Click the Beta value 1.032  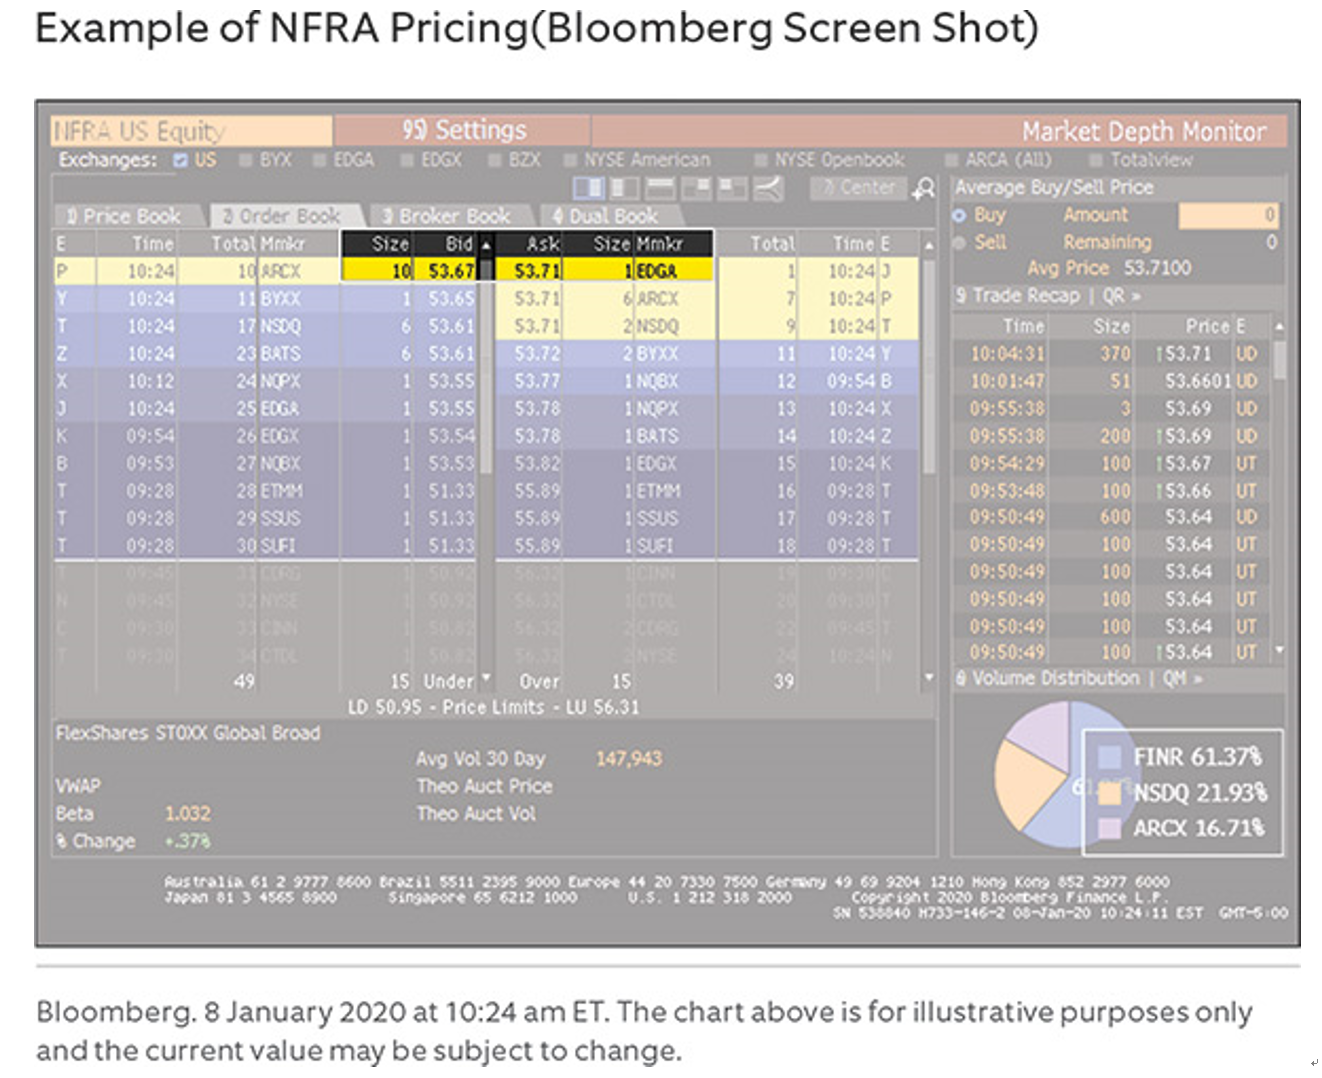coord(188,814)
